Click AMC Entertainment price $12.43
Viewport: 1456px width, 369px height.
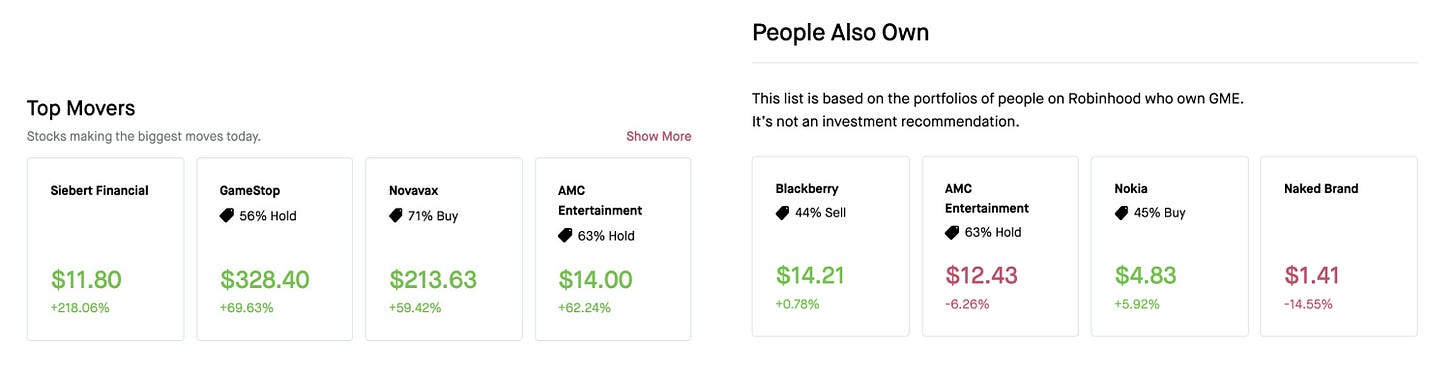tap(981, 275)
